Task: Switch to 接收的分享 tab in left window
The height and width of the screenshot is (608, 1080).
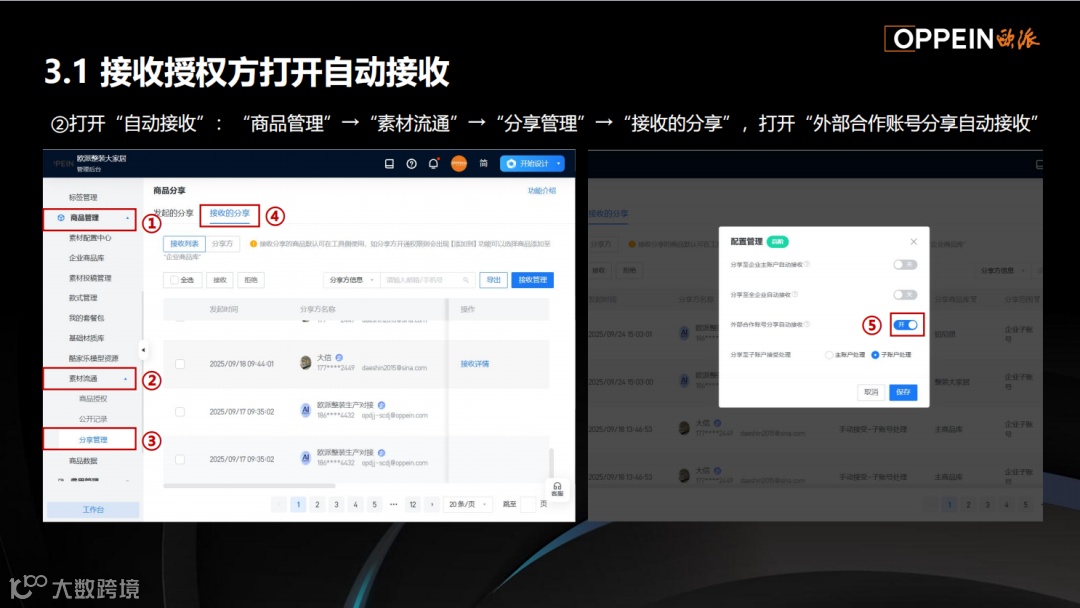Action: (229, 213)
